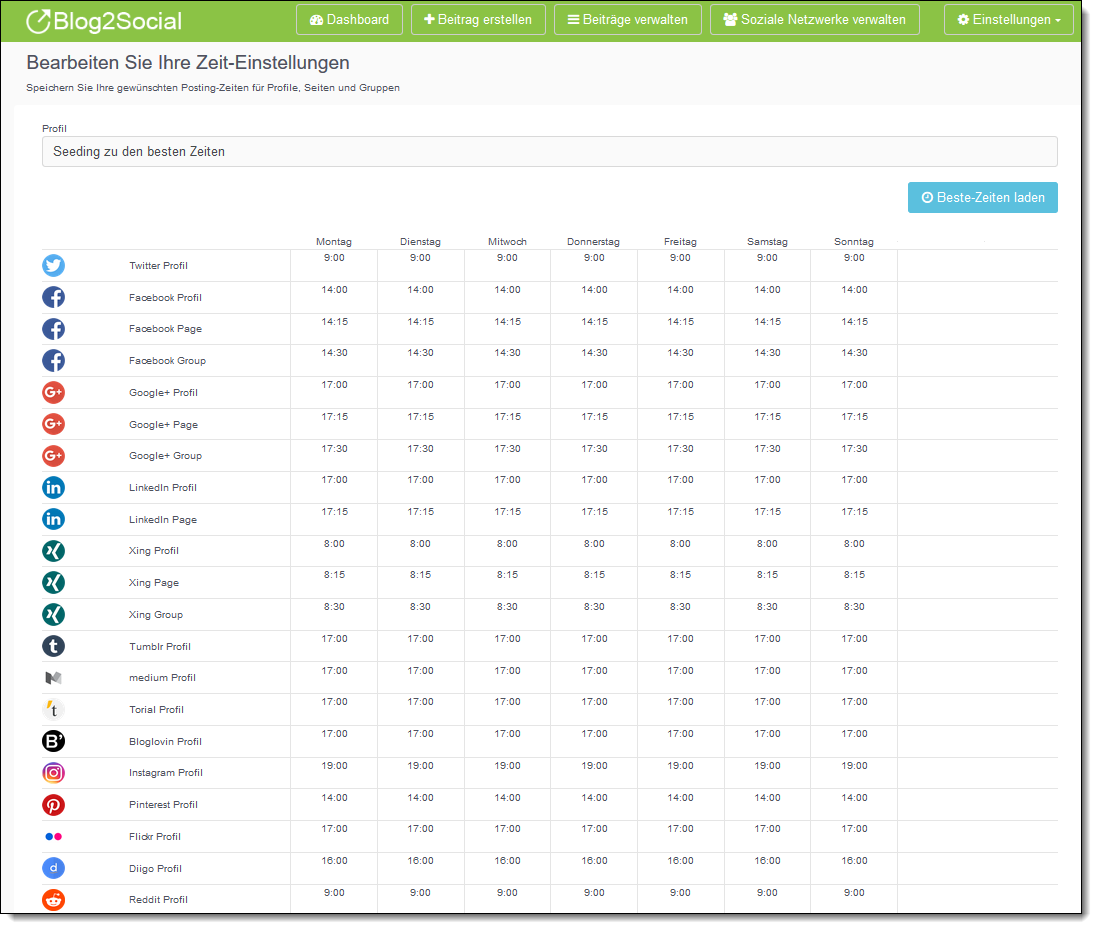Select Twitter Profil Montag 9:00 time
This screenshot has width=1097, height=929.
334,258
